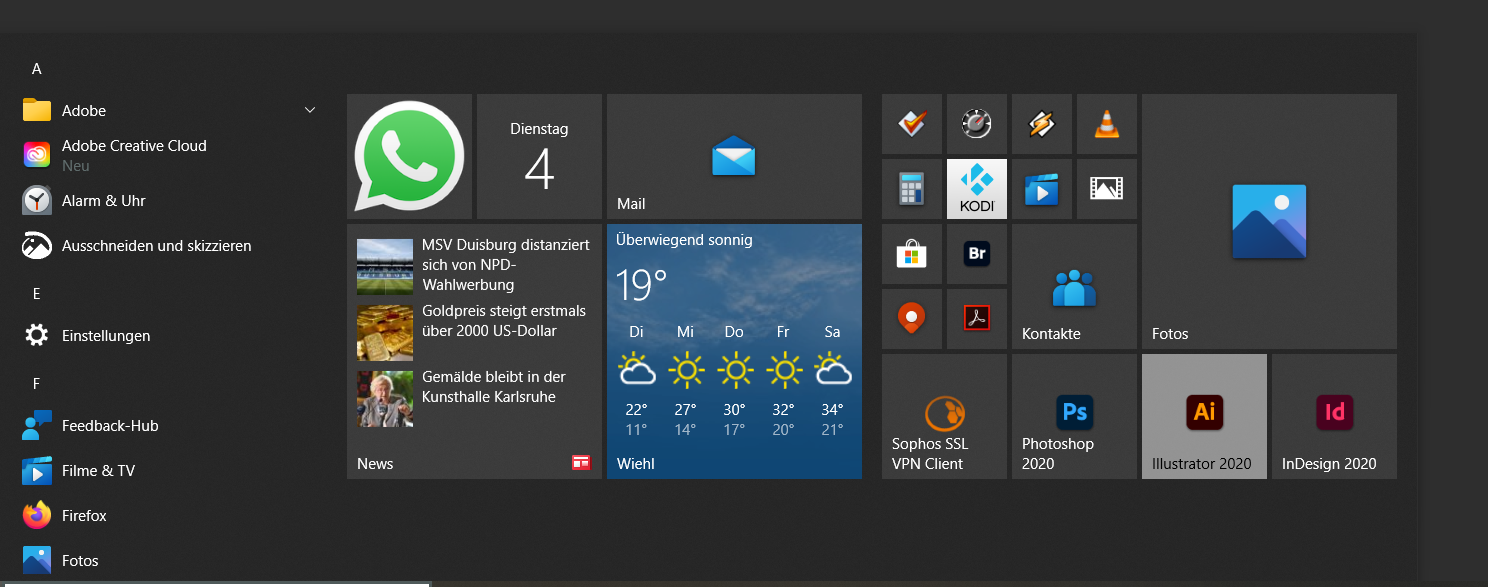
Task: Collapse the Adobe folder in the app list
Action: coord(309,110)
